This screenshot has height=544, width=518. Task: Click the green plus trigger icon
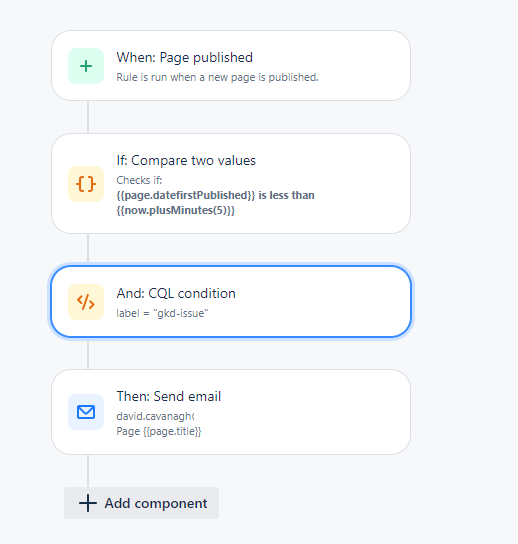pyautogui.click(x=86, y=66)
